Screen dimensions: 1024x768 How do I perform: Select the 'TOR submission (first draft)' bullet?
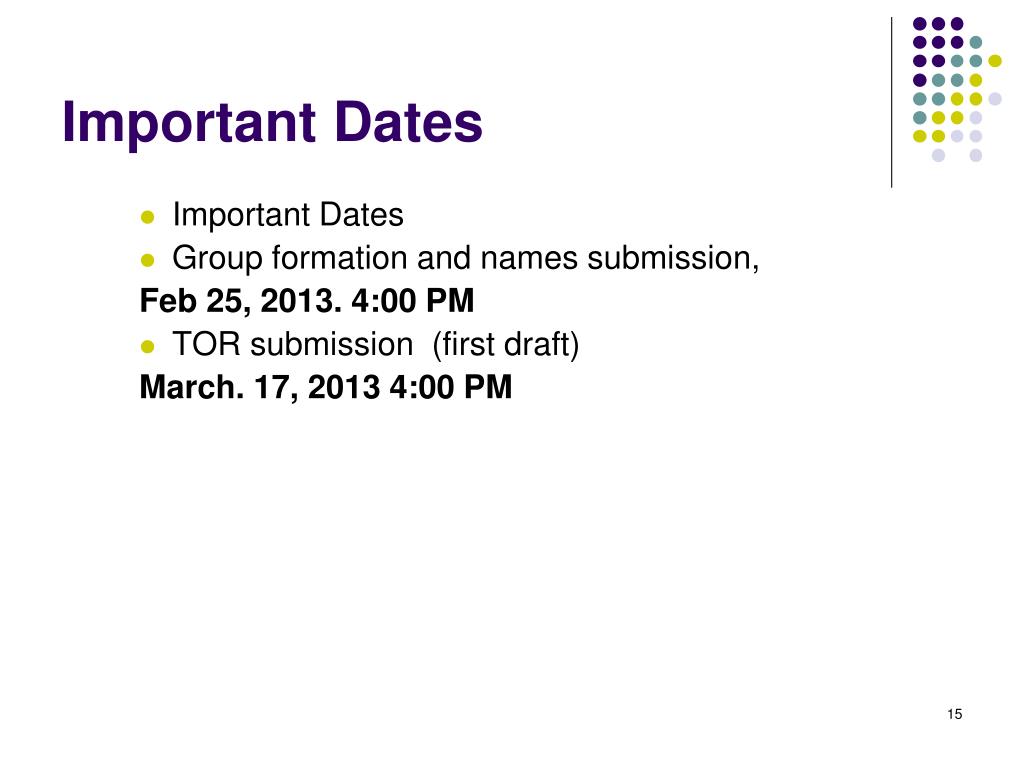point(376,345)
